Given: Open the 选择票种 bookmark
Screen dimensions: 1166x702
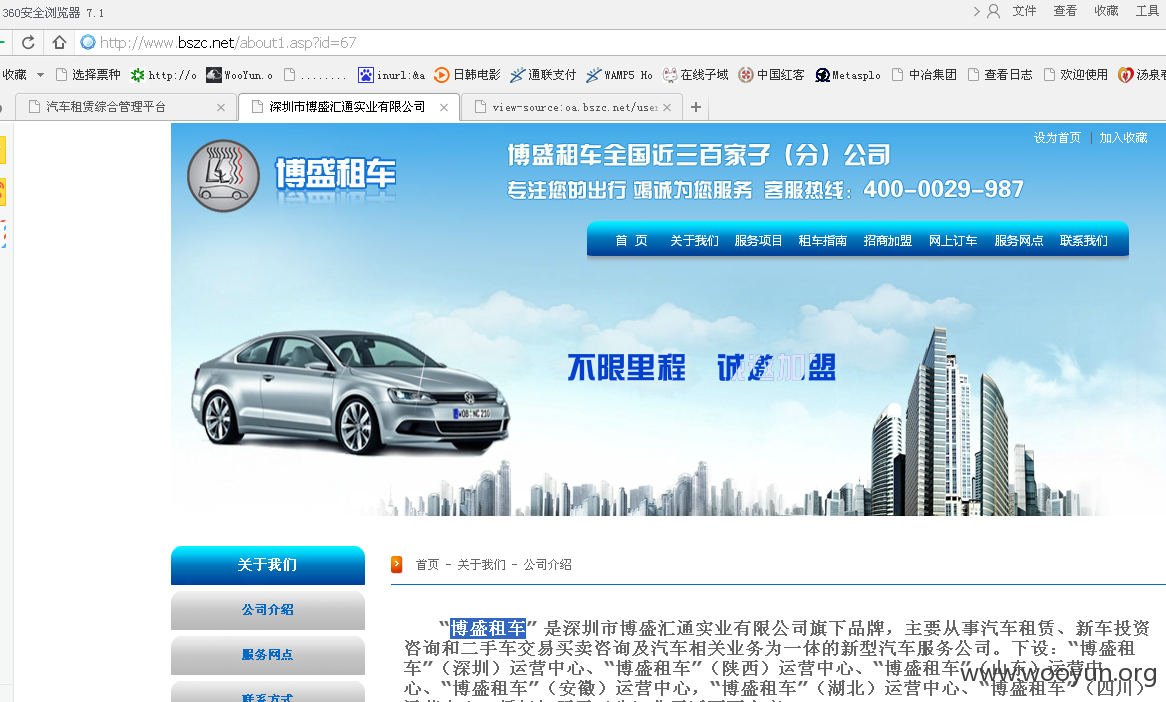Looking at the screenshot, I should point(88,75).
